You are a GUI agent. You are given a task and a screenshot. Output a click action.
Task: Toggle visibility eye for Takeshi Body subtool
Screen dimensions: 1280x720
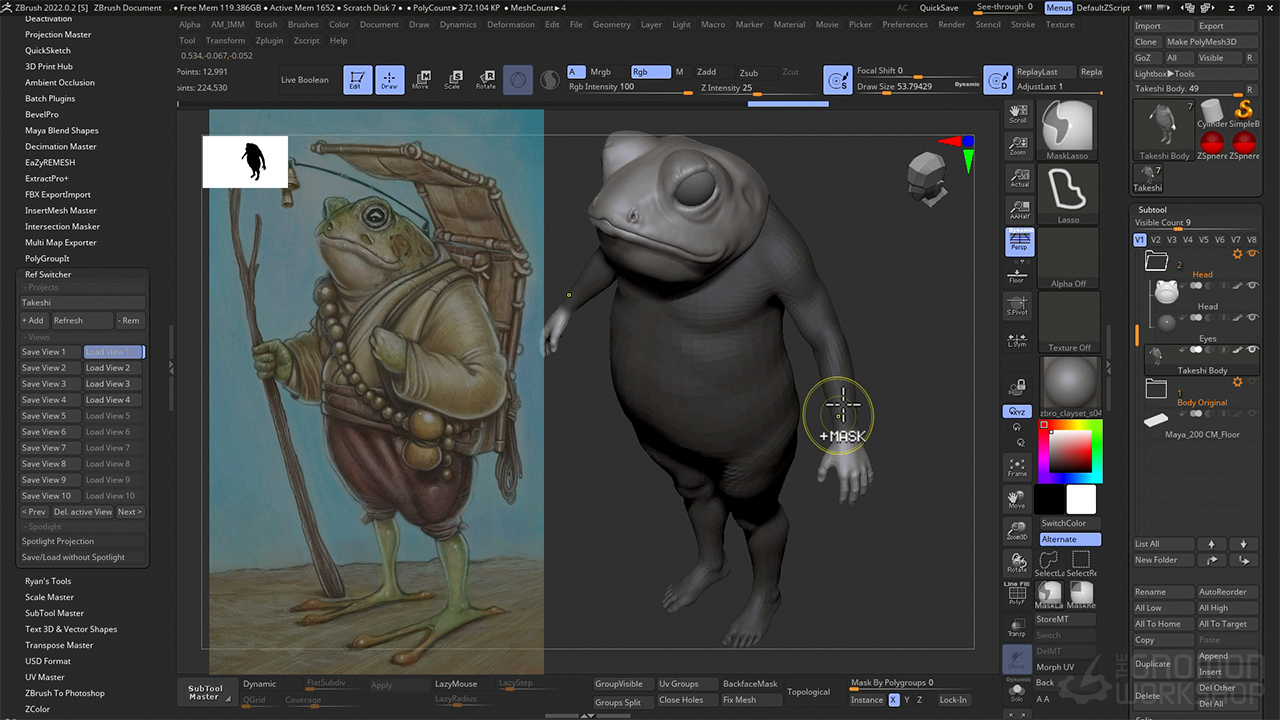pos(1252,349)
